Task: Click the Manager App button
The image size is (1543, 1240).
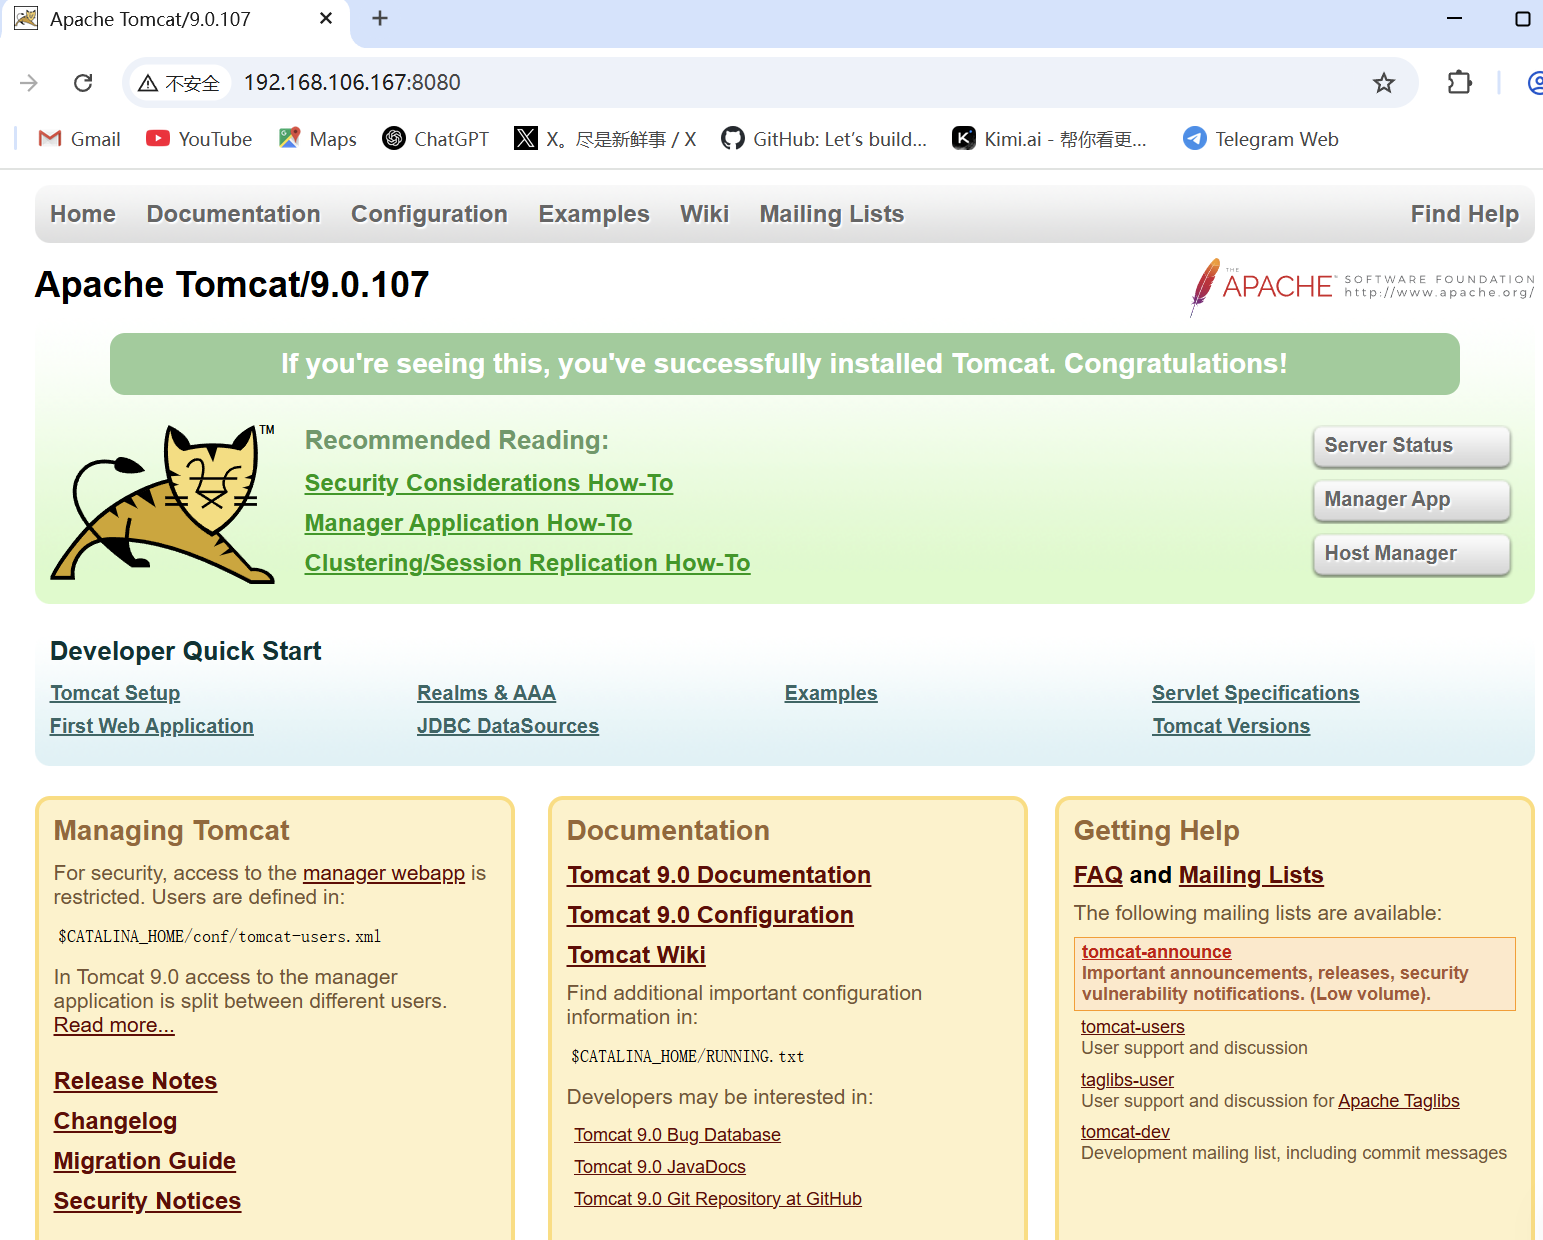Action: click(x=1411, y=500)
